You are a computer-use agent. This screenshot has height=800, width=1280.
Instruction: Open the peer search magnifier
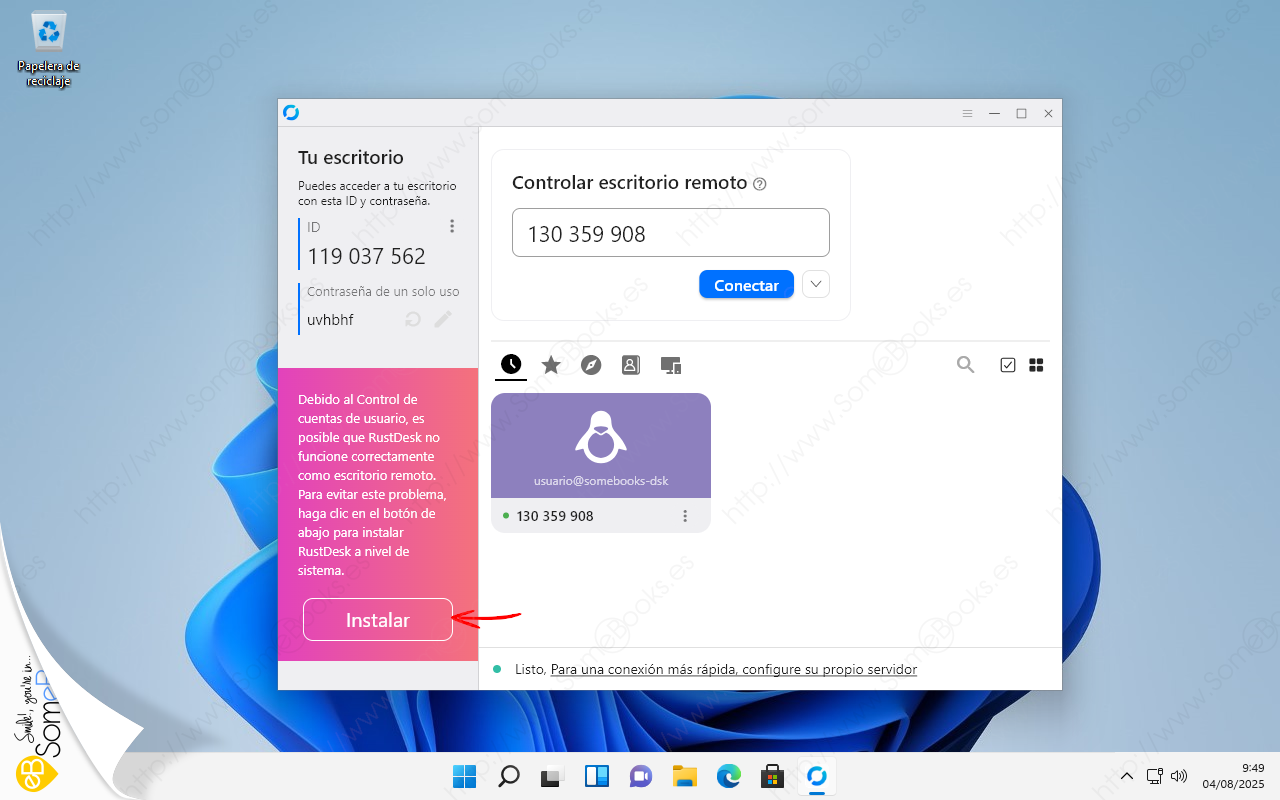[965, 365]
